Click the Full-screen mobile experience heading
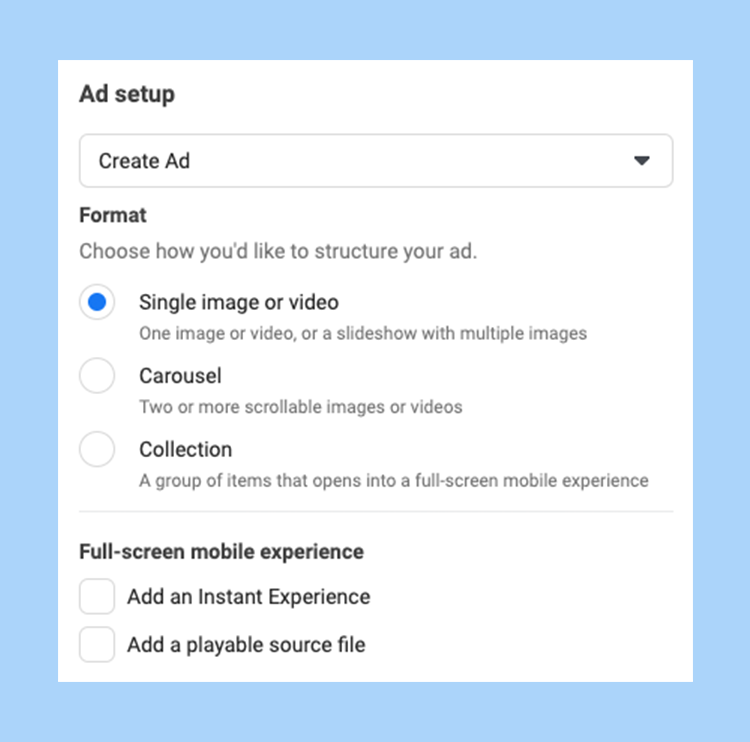The height and width of the screenshot is (742, 750). 221,552
